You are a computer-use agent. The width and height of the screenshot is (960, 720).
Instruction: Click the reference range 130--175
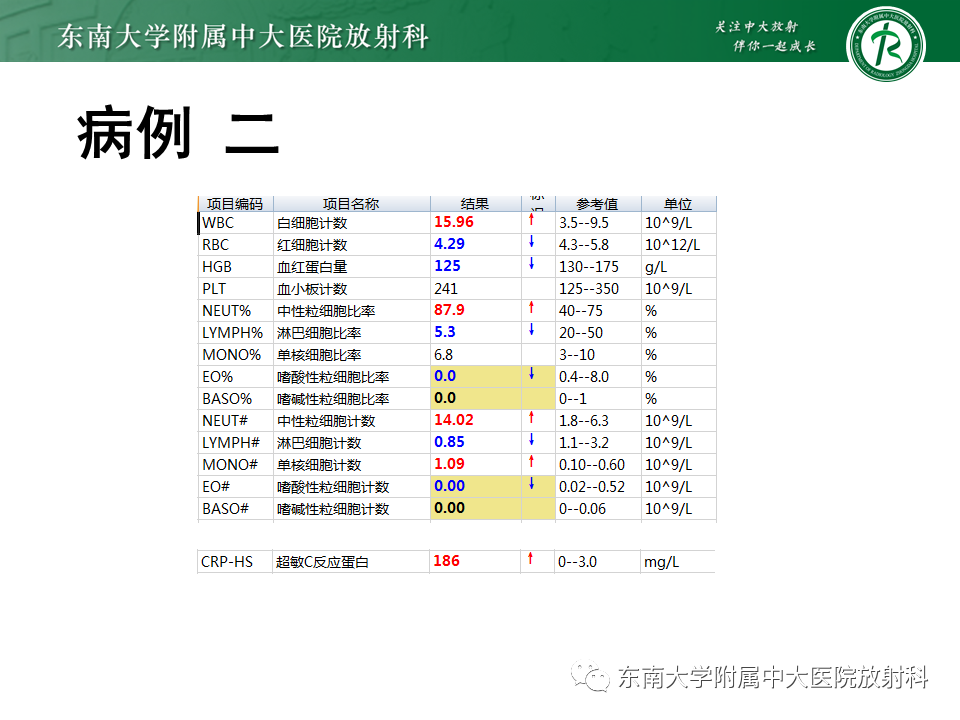(x=589, y=268)
